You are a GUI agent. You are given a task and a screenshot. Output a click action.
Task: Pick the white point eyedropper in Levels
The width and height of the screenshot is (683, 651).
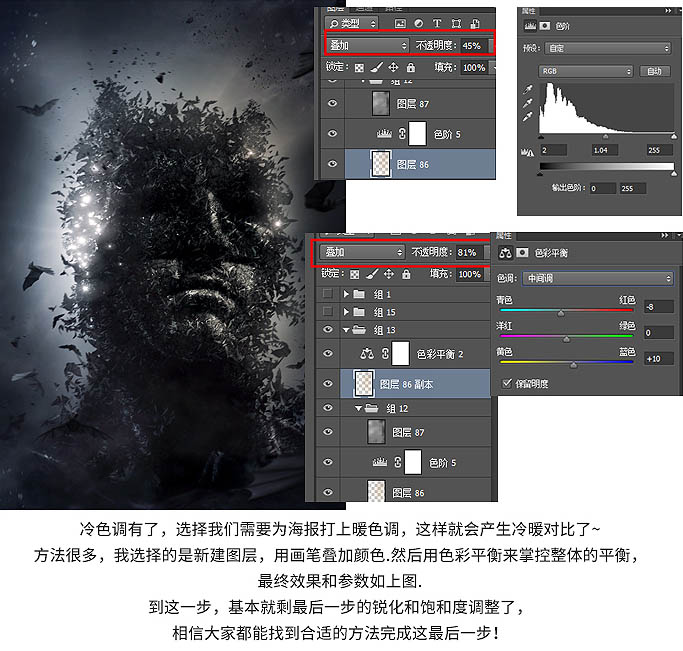click(x=528, y=117)
